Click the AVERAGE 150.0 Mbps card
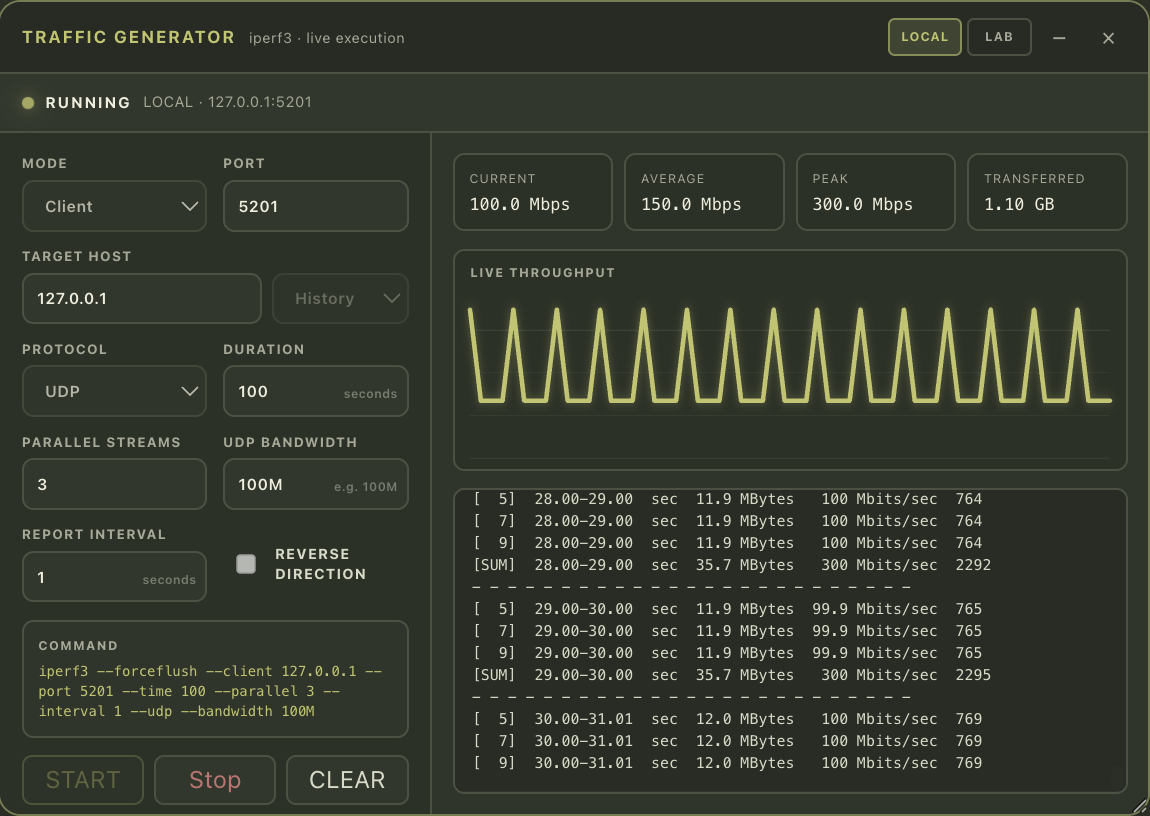 point(704,192)
